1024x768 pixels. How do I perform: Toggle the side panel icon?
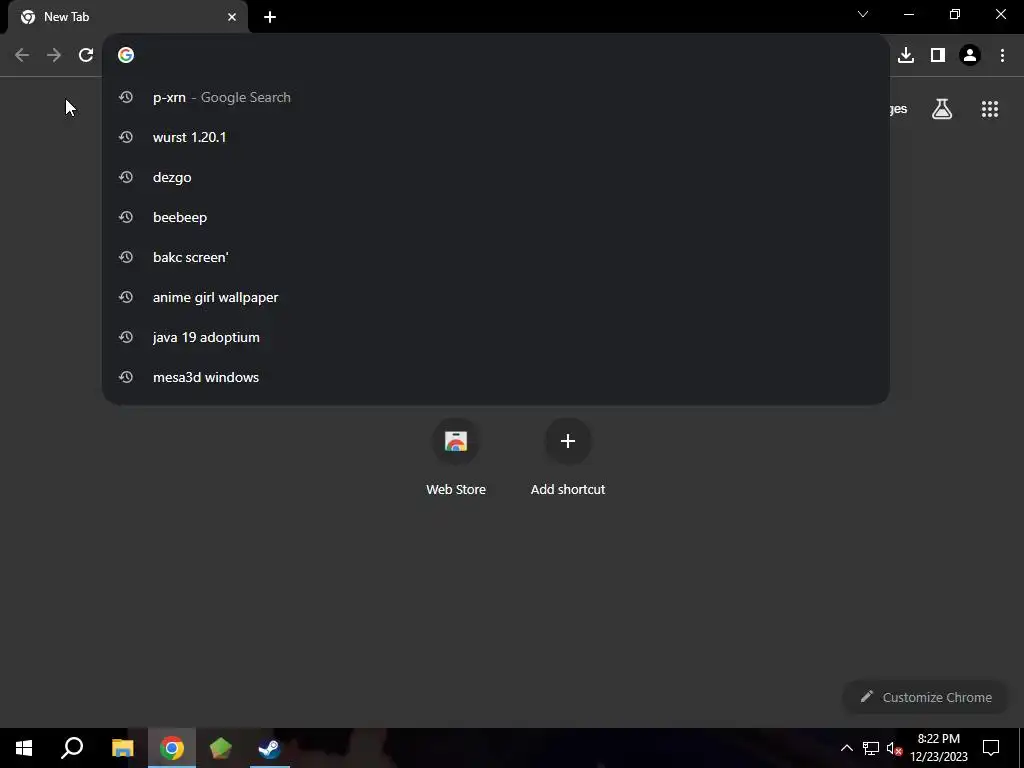point(938,55)
